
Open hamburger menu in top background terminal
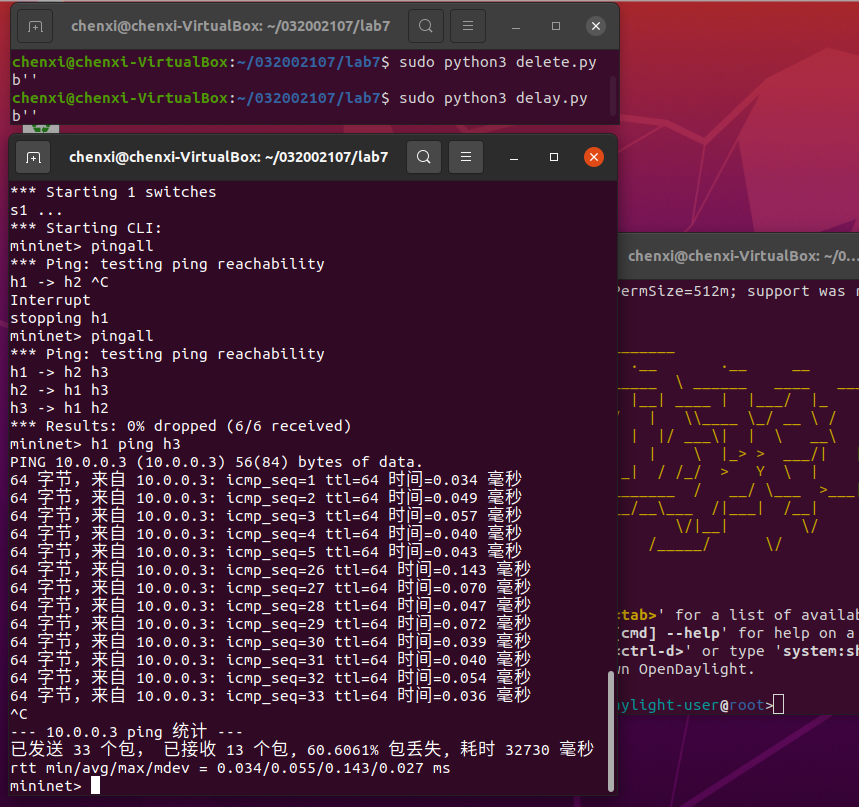[468, 26]
